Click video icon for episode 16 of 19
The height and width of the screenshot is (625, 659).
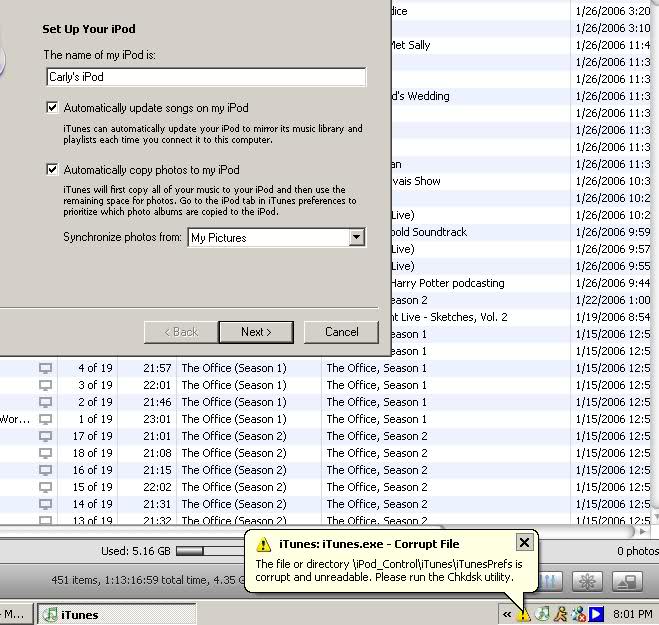(x=45, y=470)
